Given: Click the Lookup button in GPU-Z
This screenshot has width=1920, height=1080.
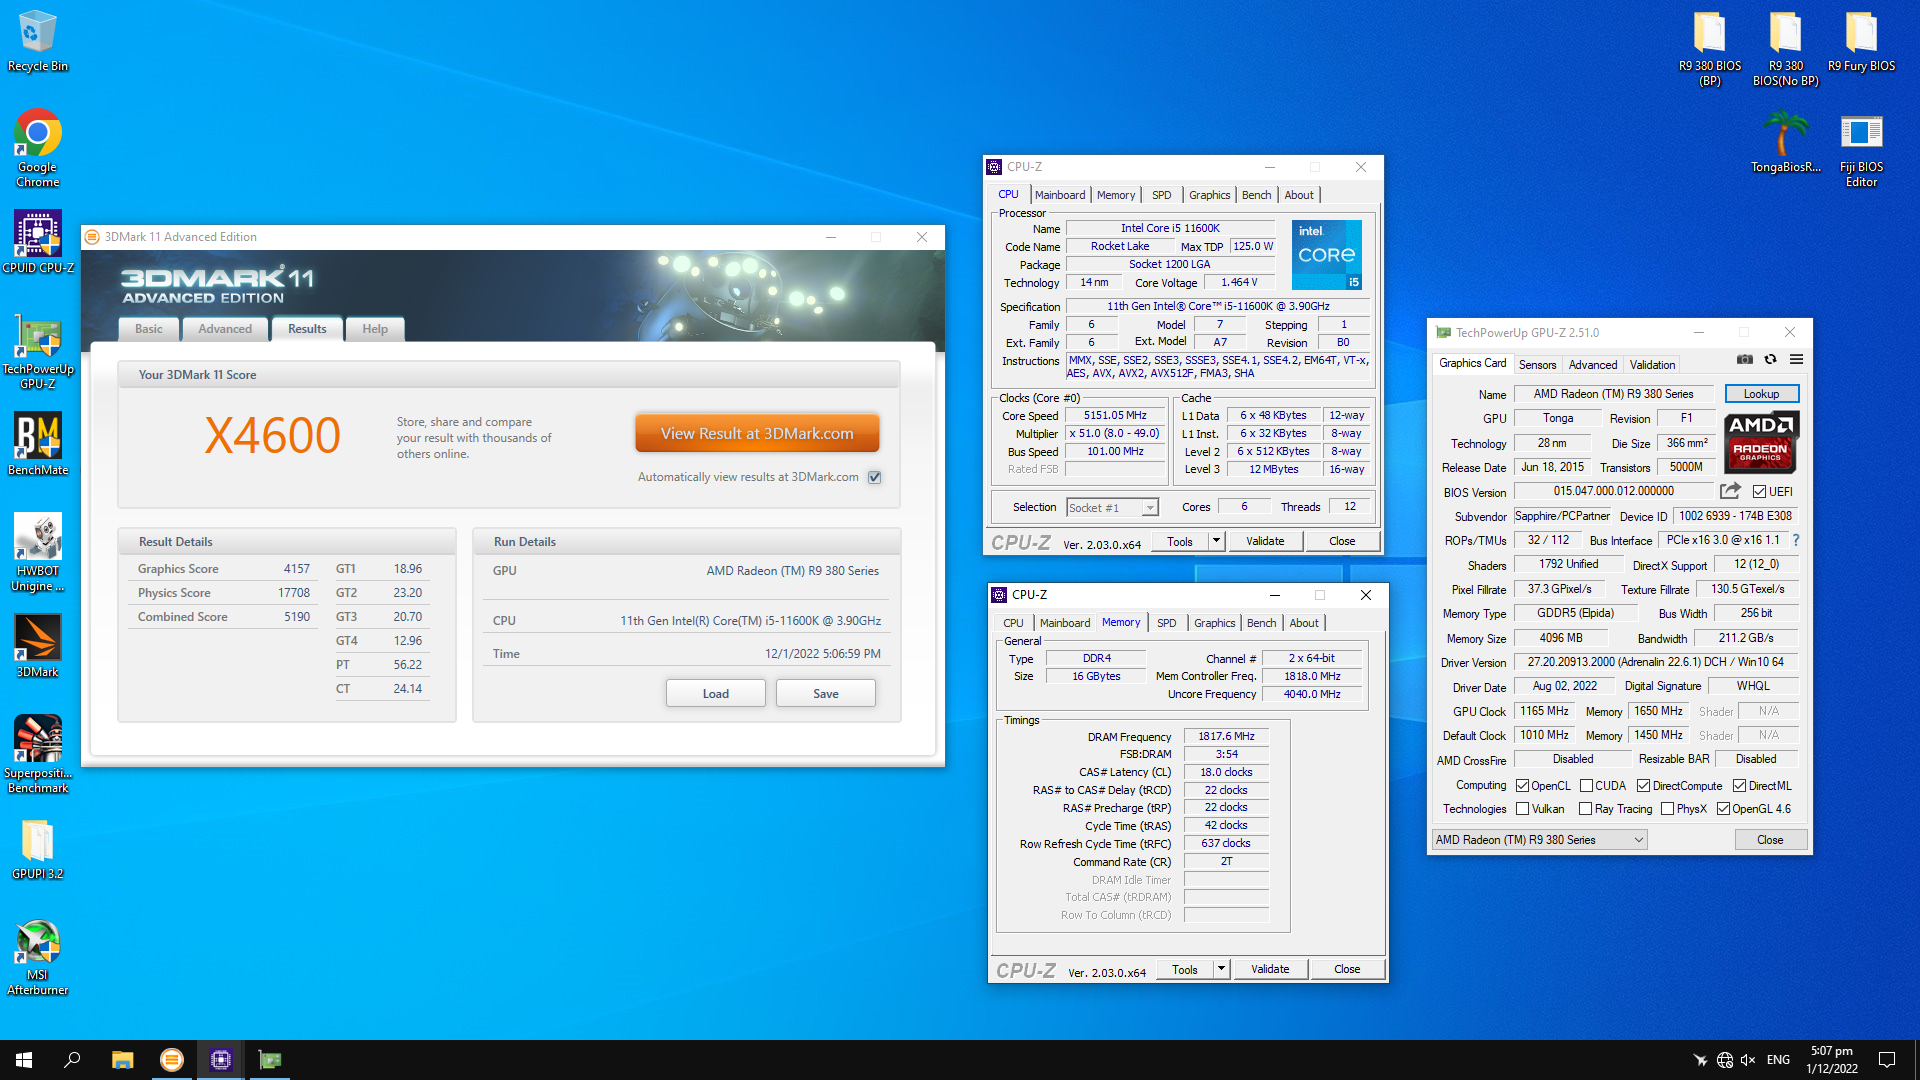Looking at the screenshot, I should pos(1762,394).
